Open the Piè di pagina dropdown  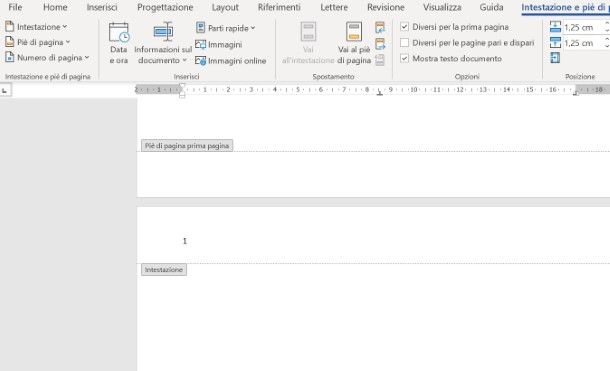[x=38, y=42]
